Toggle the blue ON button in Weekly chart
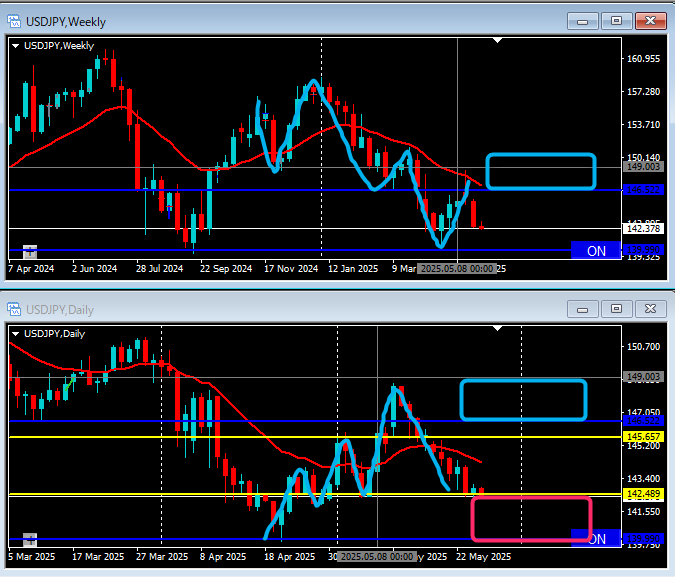 pos(596,251)
